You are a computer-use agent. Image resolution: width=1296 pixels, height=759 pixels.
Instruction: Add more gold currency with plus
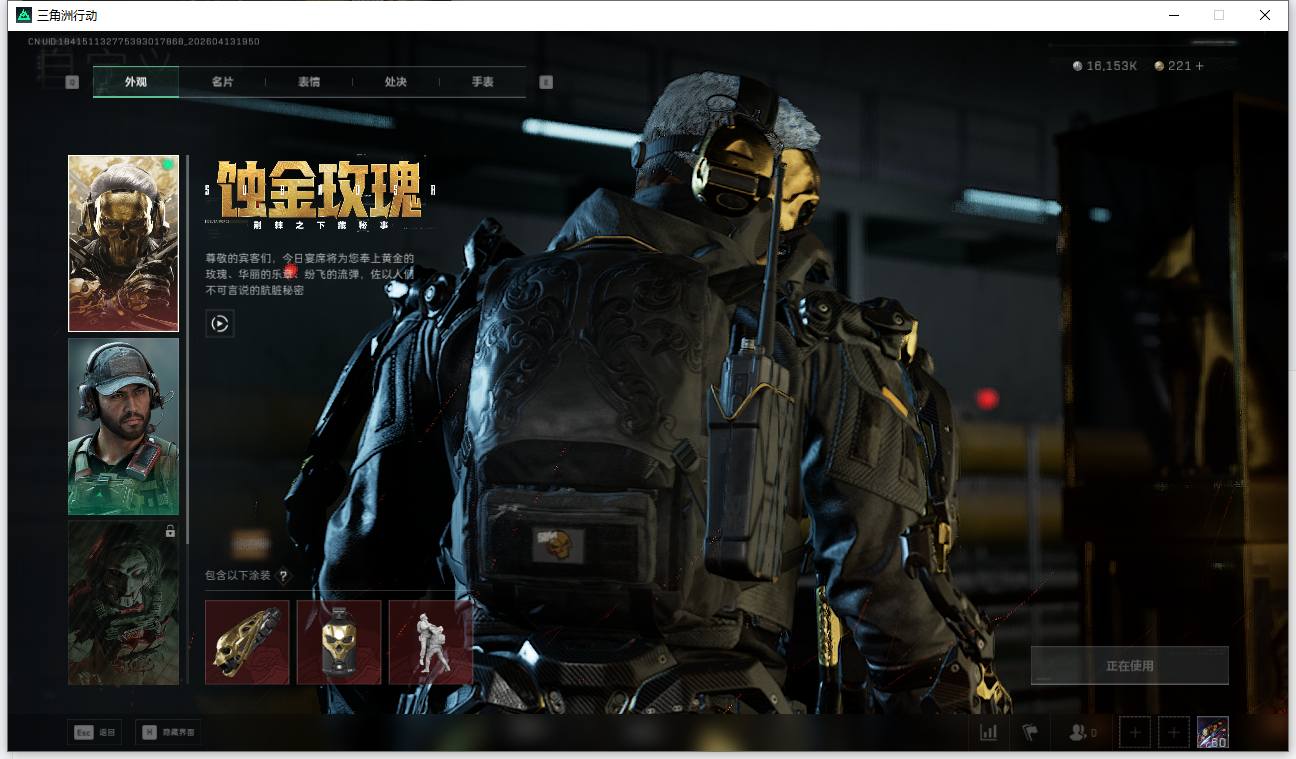[1200, 66]
